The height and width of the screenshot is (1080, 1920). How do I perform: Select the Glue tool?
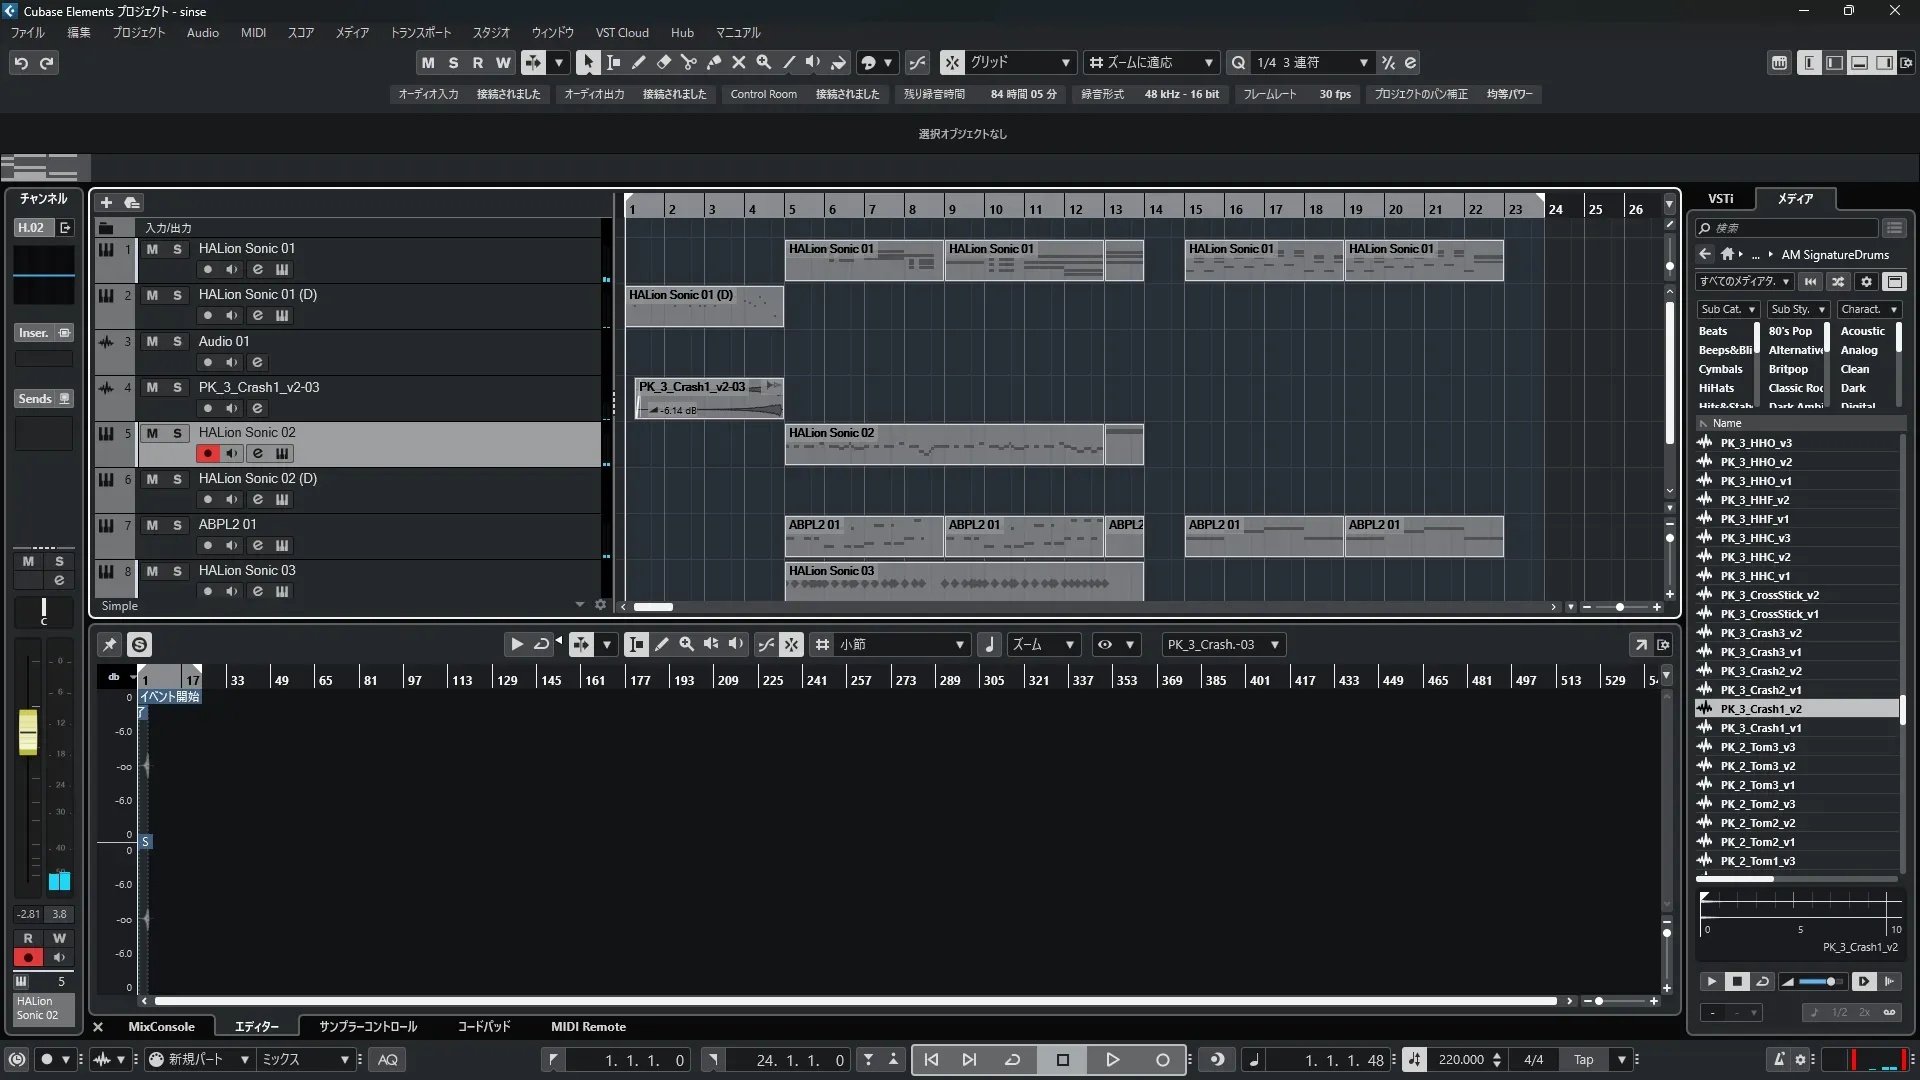coord(713,62)
